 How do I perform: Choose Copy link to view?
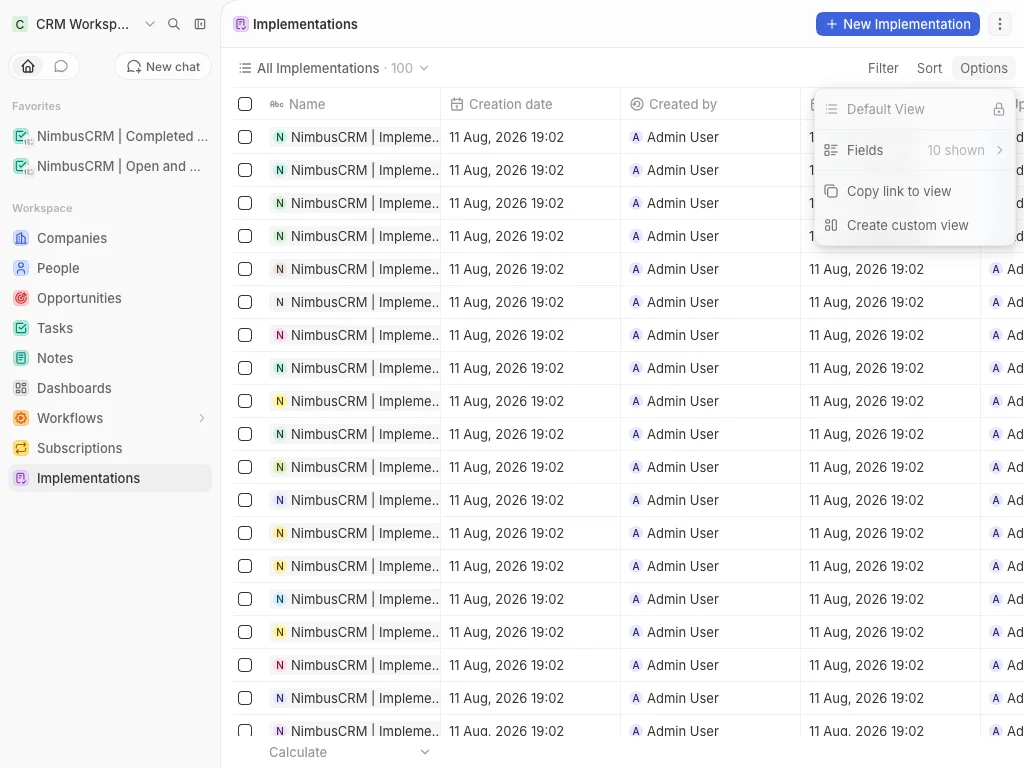(x=914, y=191)
